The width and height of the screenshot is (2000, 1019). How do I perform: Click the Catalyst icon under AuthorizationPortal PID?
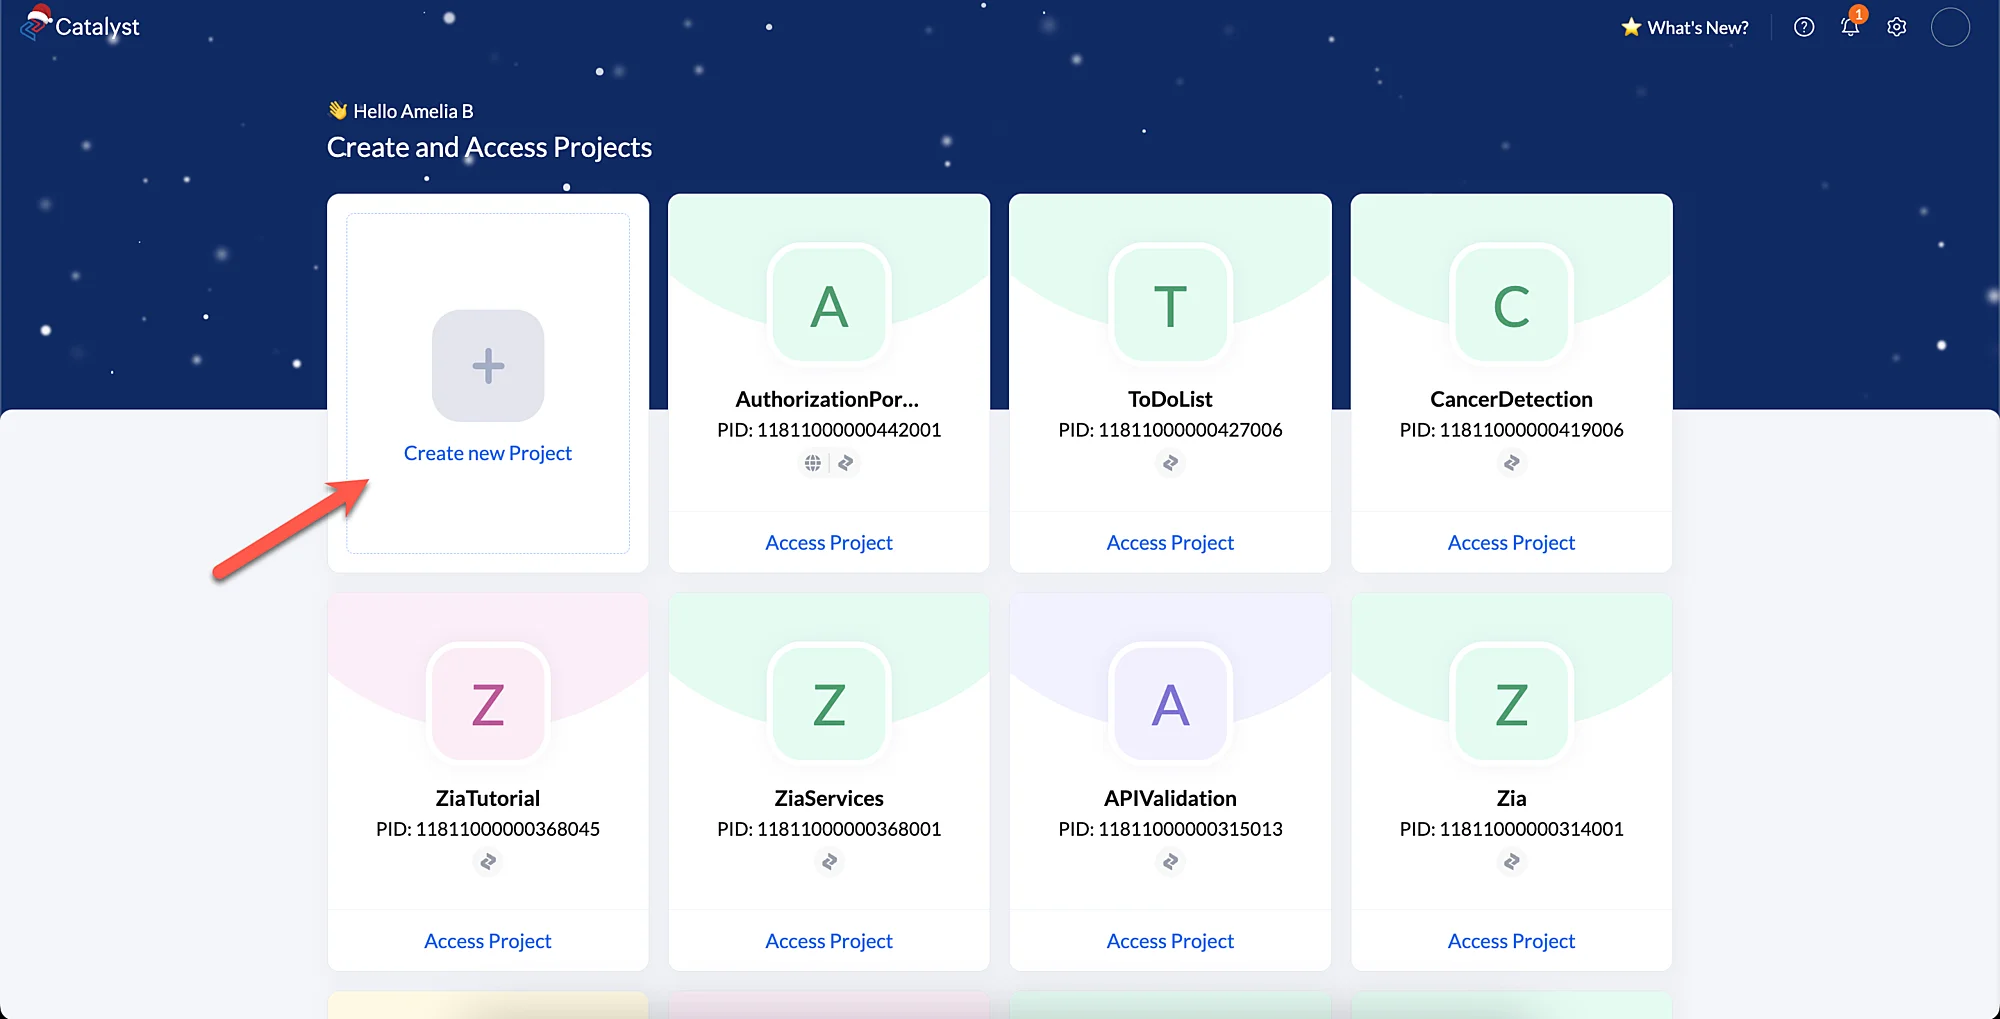[846, 463]
